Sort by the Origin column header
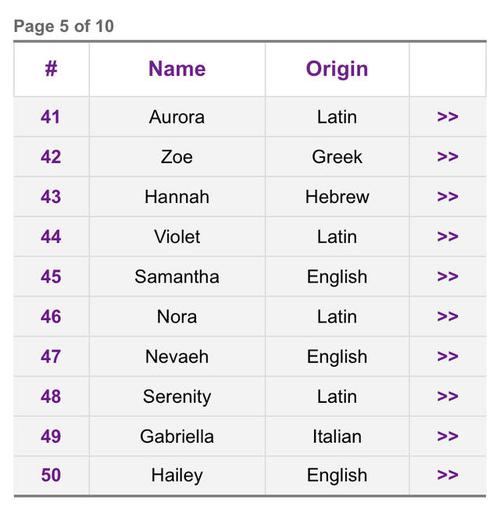Image resolution: width=500 pixels, height=506 pixels. (337, 69)
